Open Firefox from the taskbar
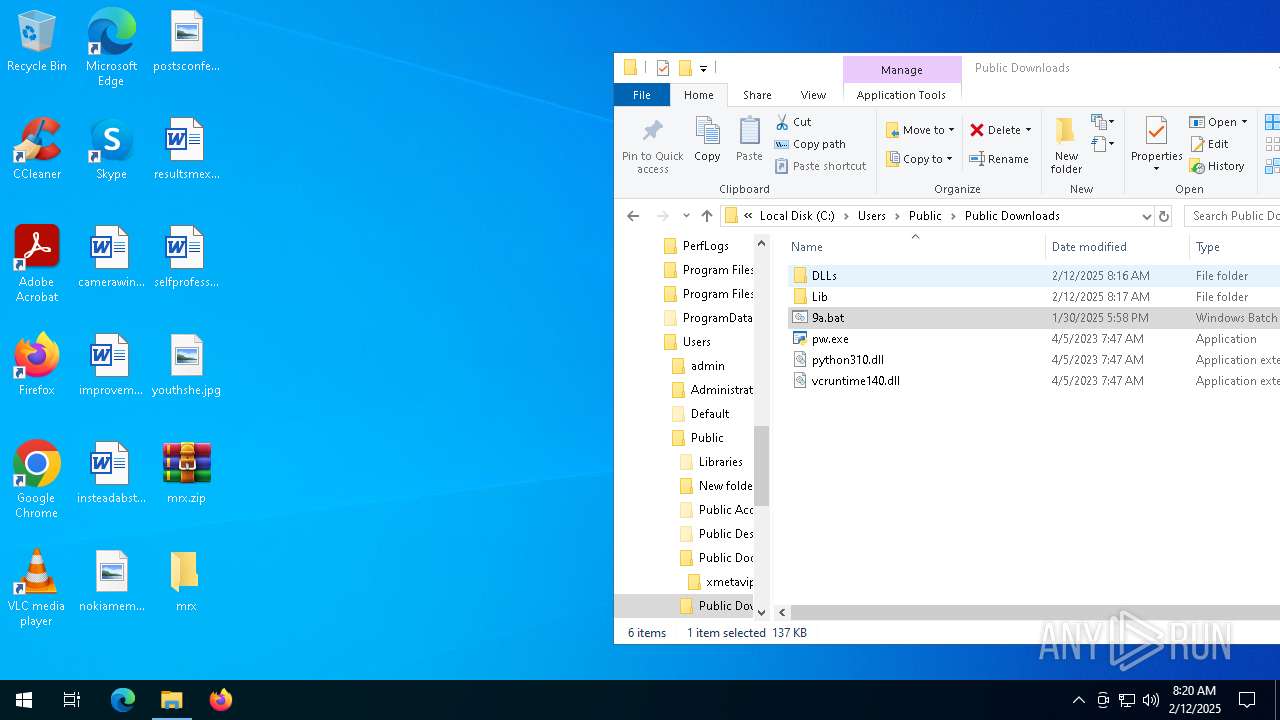1280x720 pixels. pos(221,700)
